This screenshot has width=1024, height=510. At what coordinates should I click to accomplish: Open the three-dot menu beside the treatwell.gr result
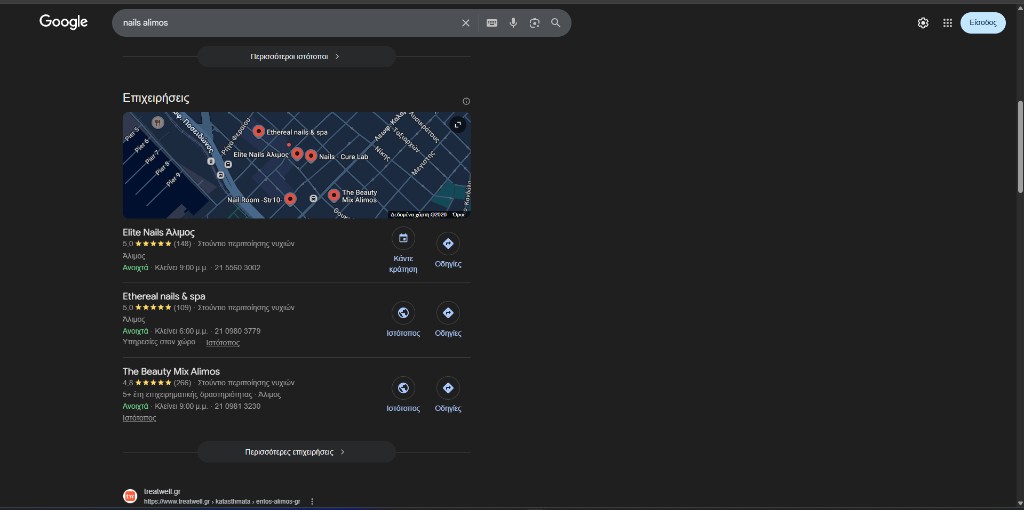point(312,502)
